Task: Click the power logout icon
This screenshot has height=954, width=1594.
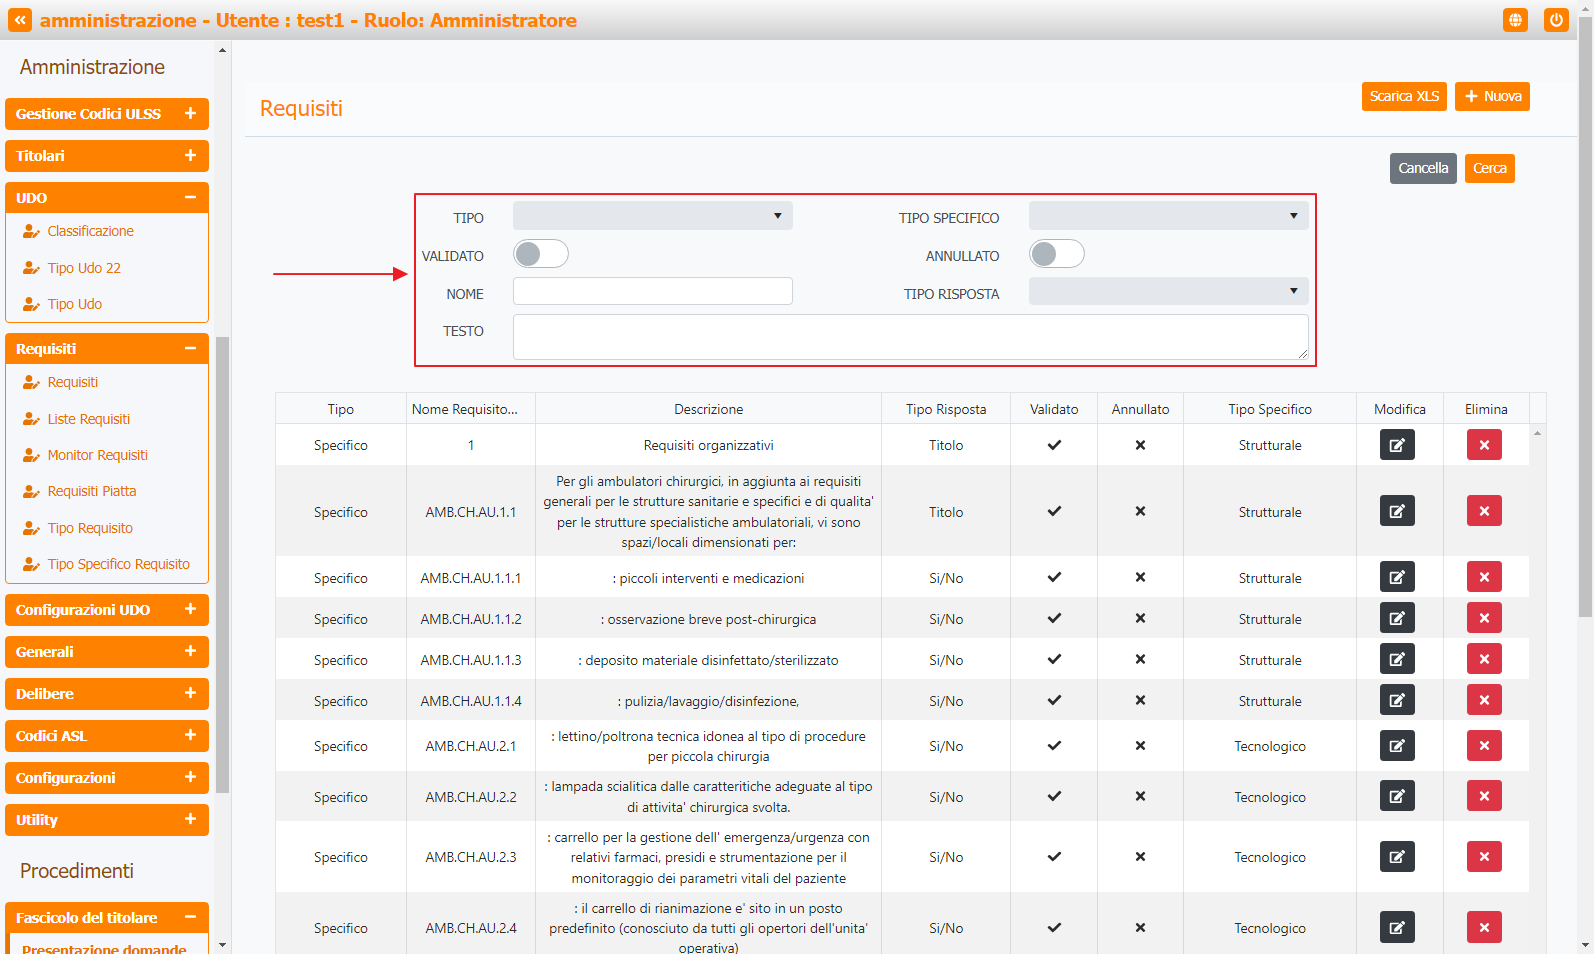Action: coord(1556,20)
